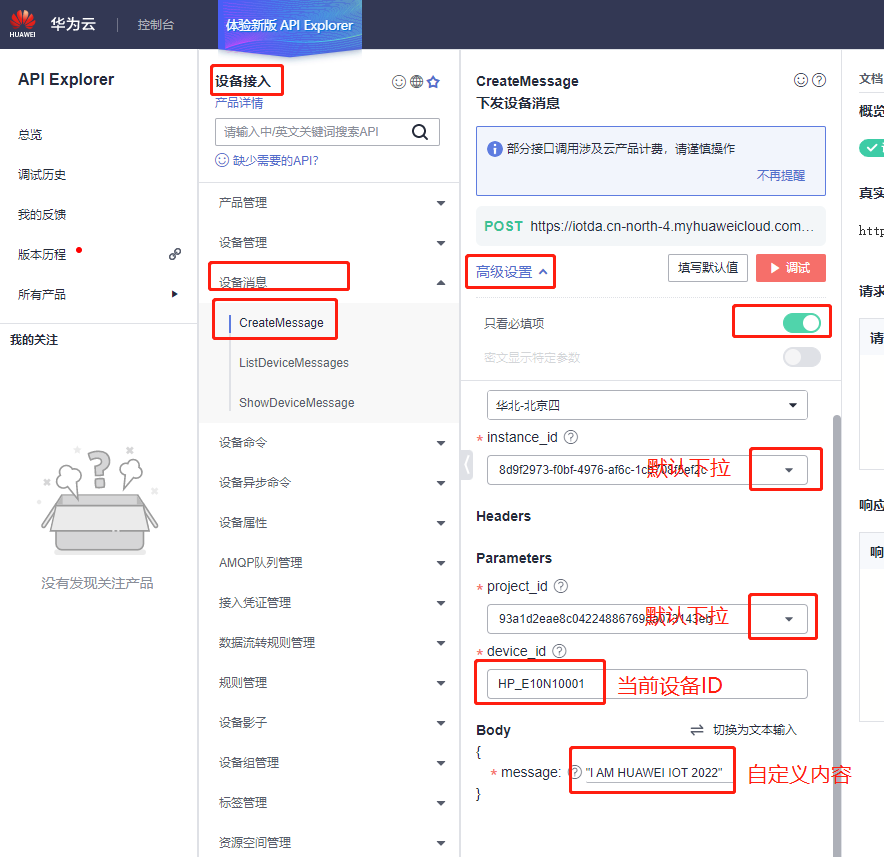Click 华为云 brand text

tap(73, 24)
